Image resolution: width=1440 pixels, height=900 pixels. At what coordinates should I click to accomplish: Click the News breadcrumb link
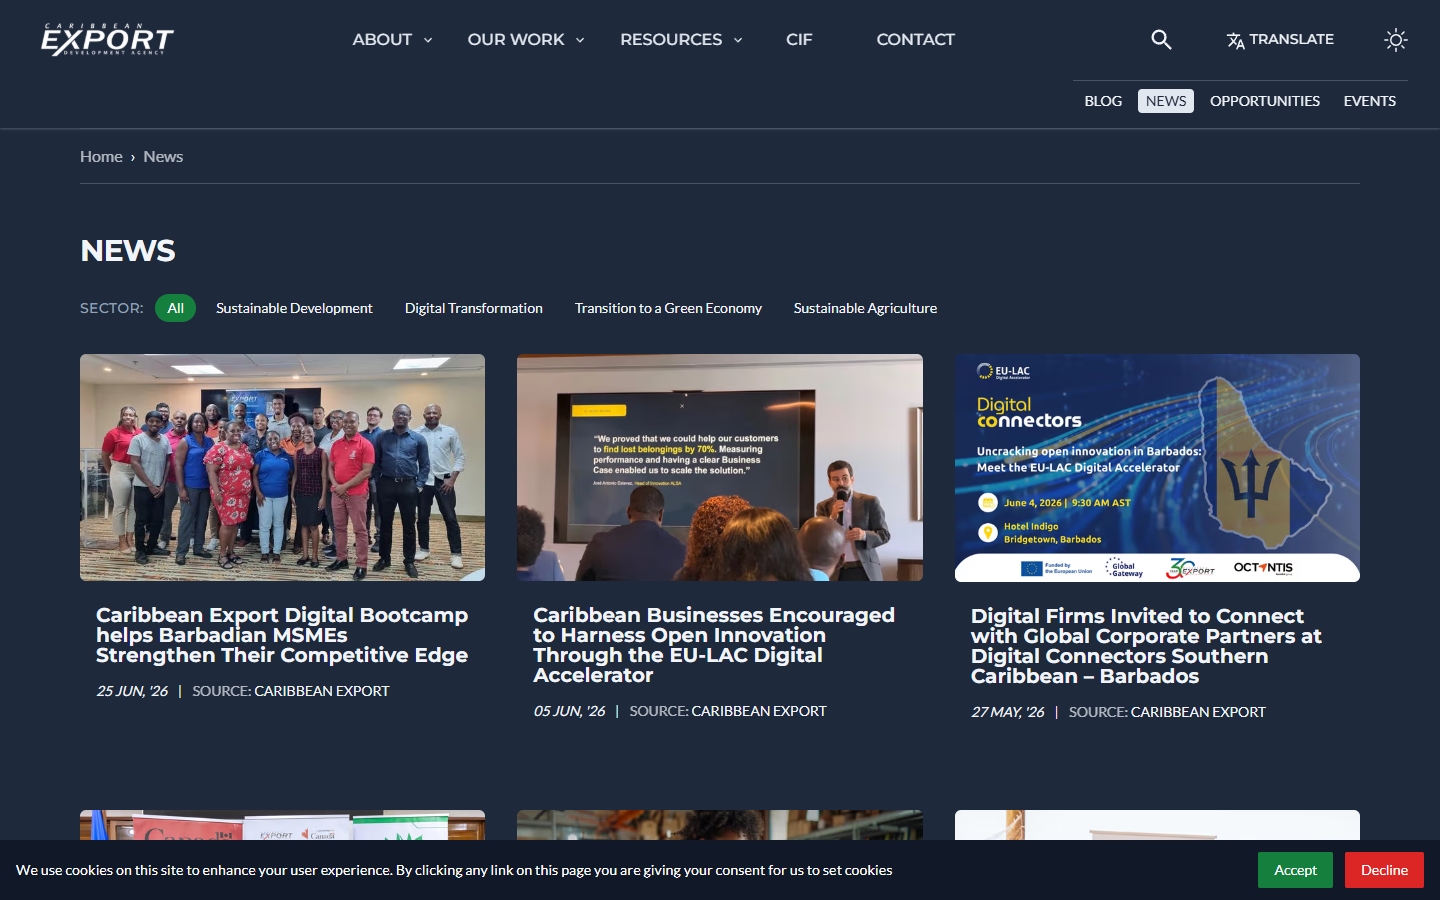click(x=163, y=157)
